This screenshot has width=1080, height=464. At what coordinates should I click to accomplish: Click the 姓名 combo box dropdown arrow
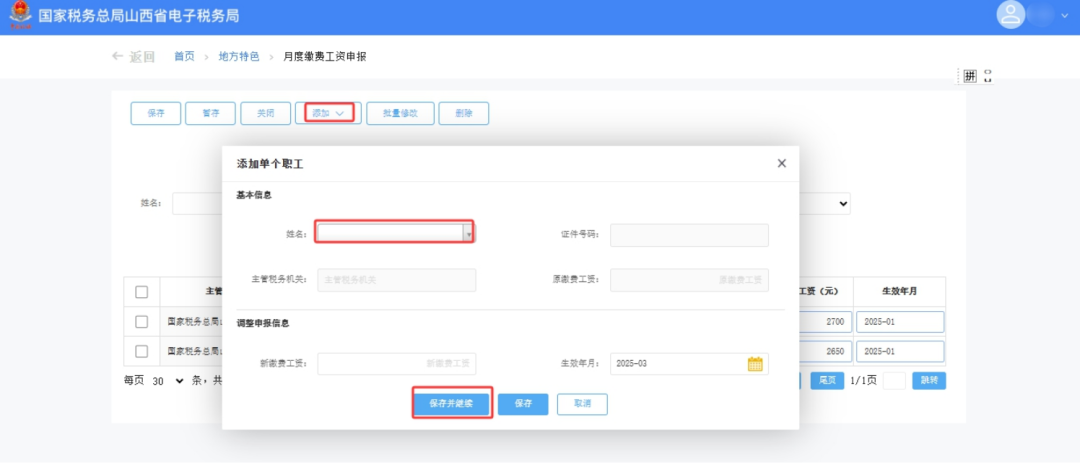[x=469, y=235]
